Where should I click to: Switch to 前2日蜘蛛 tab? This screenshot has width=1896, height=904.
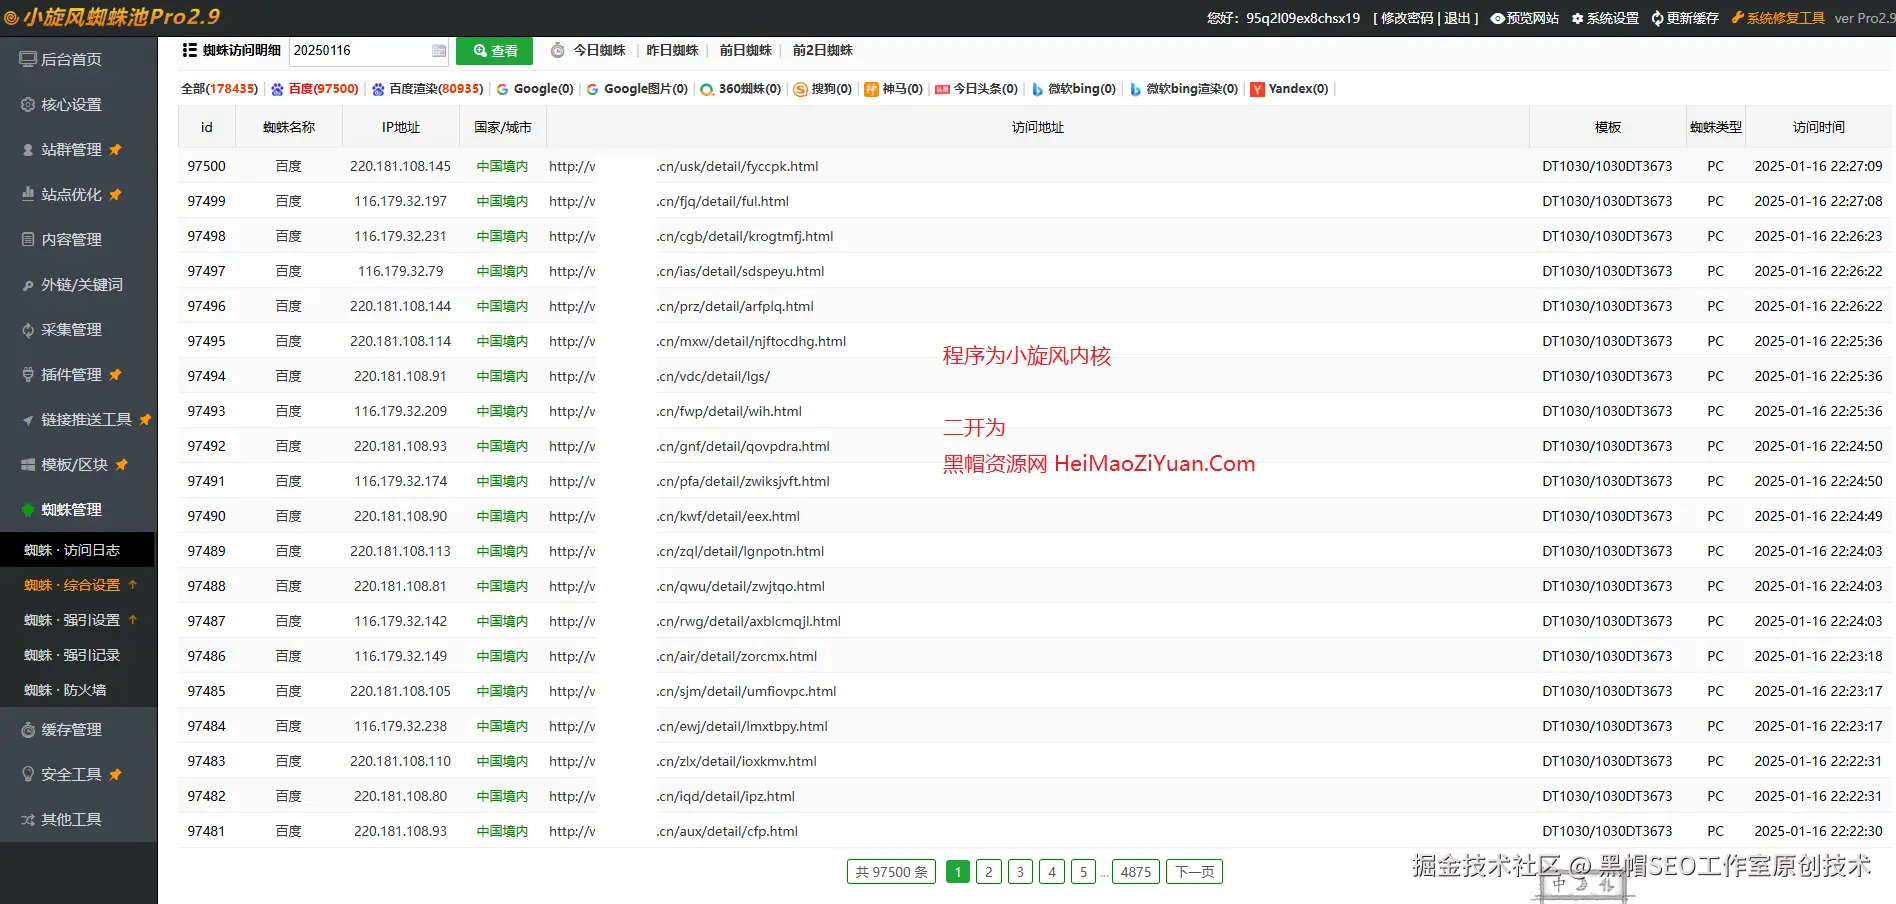(823, 50)
